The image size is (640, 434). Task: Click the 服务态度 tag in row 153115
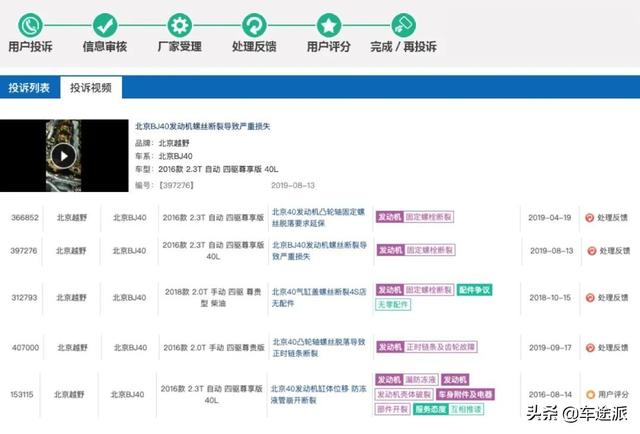coord(431,409)
